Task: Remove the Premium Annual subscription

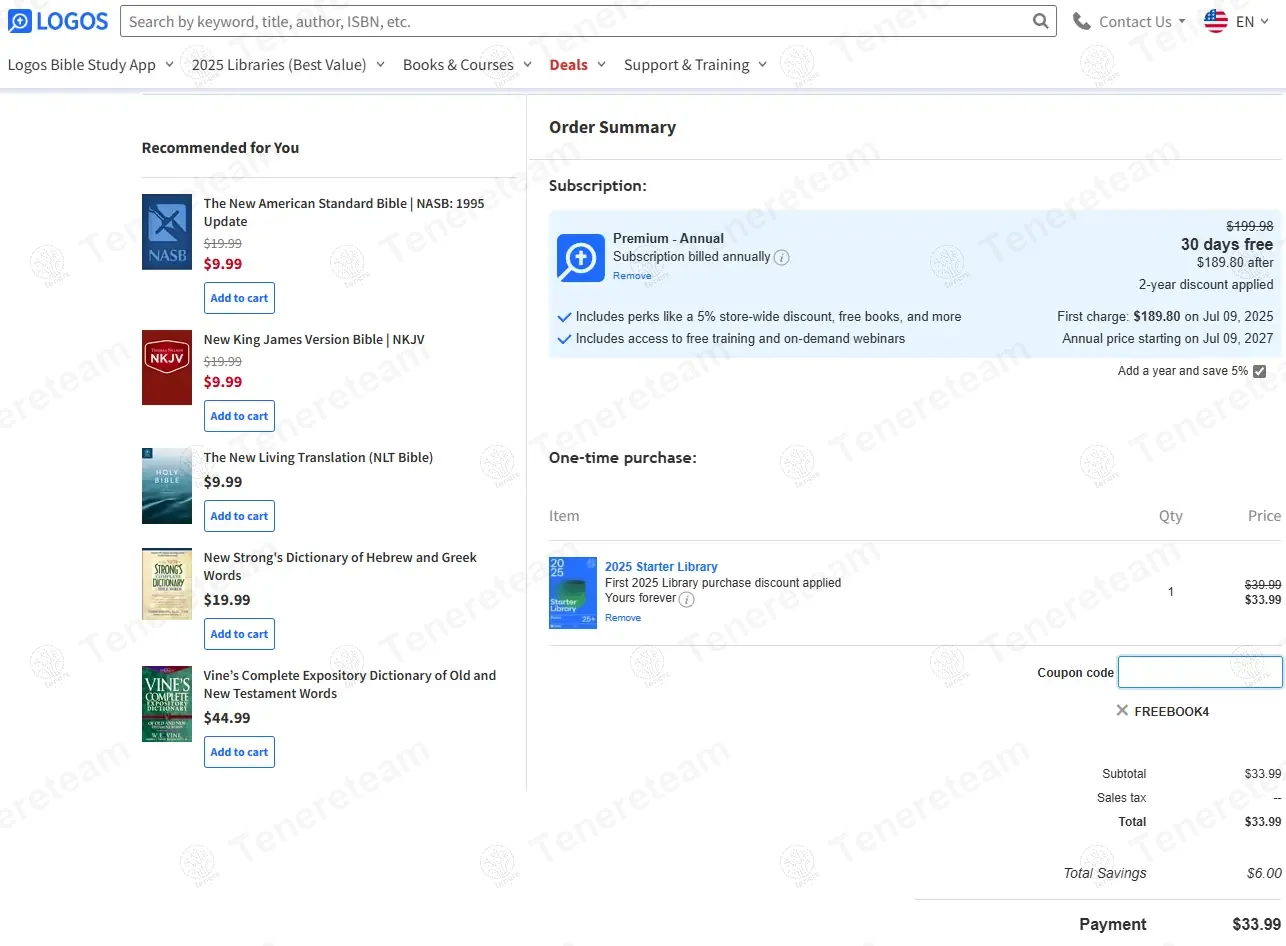Action: [x=632, y=276]
